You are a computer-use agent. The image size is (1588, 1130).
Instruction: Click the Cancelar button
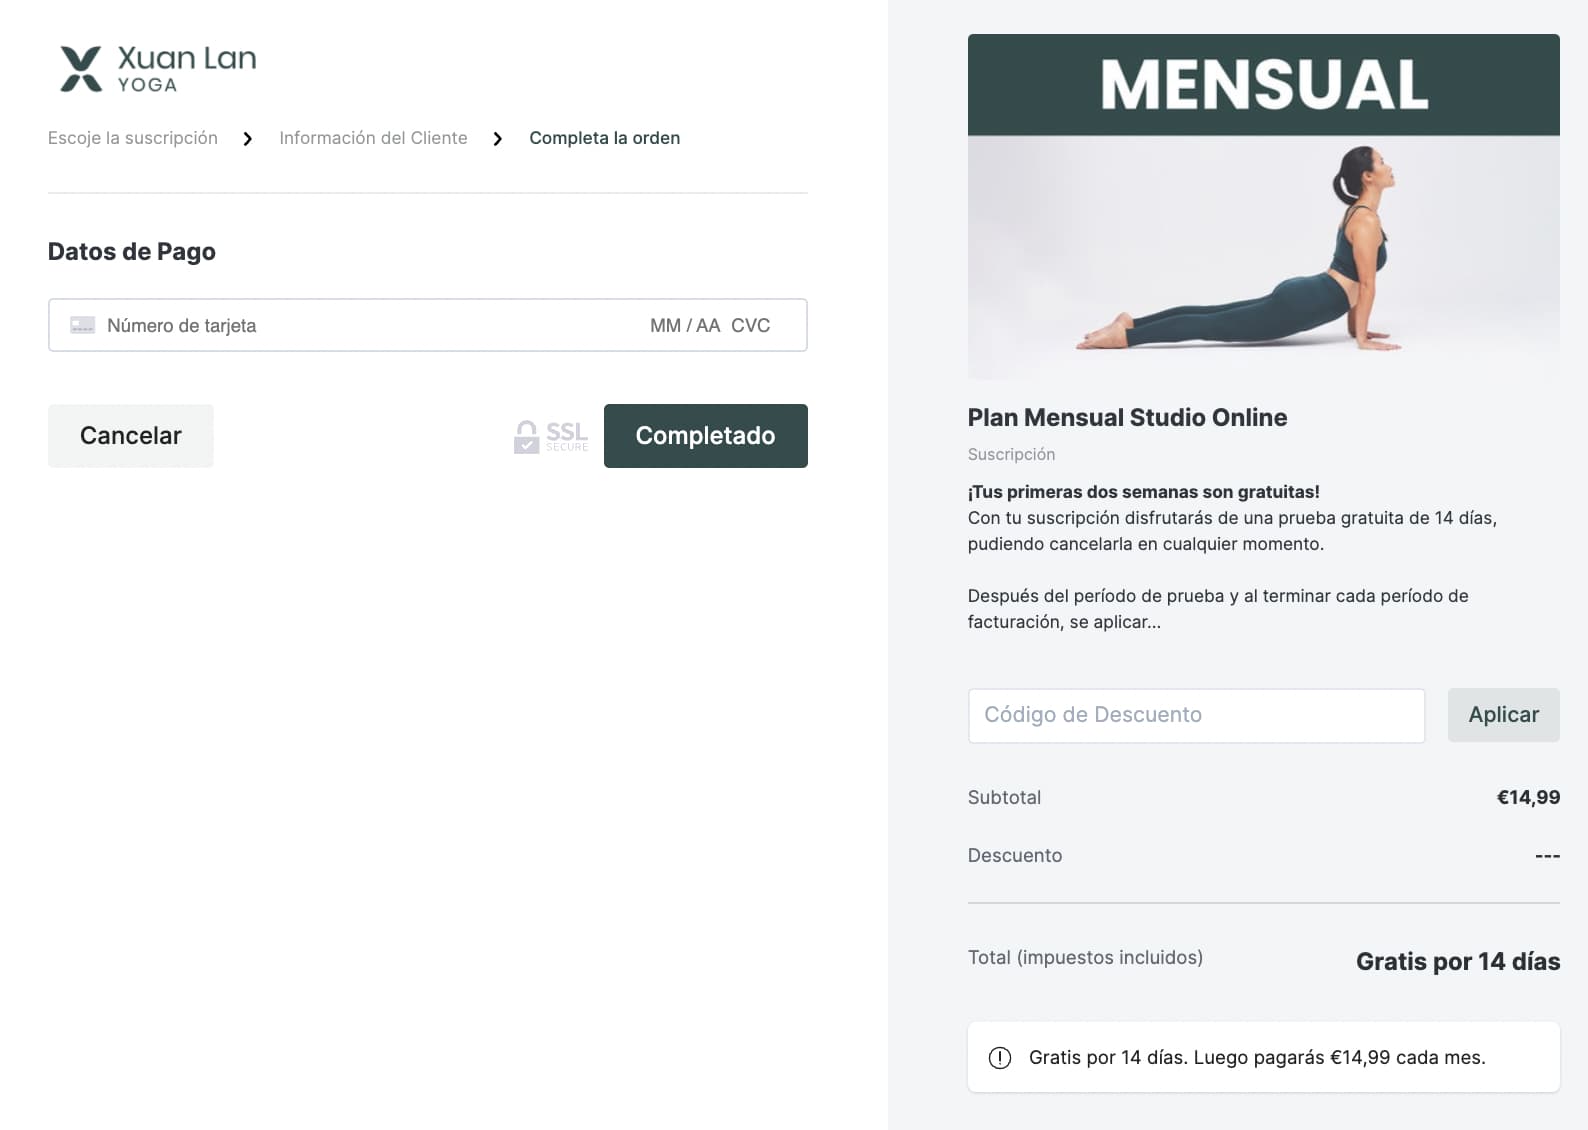click(x=131, y=436)
